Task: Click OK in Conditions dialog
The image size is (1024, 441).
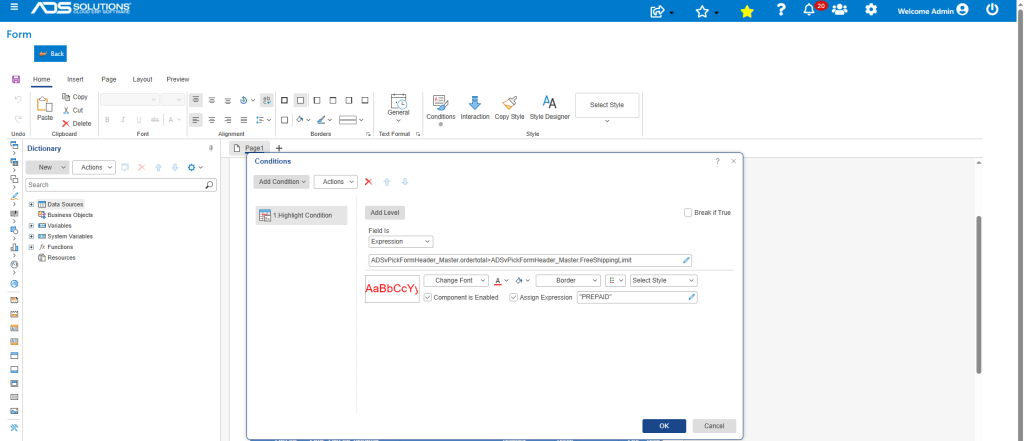Action: pos(664,426)
